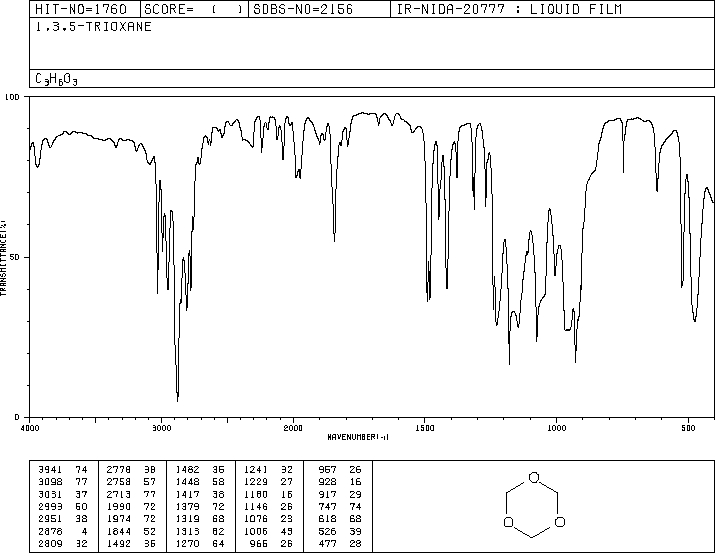Click the 1990 entry in peak table
Screen dimensions: 715x553
(119, 506)
